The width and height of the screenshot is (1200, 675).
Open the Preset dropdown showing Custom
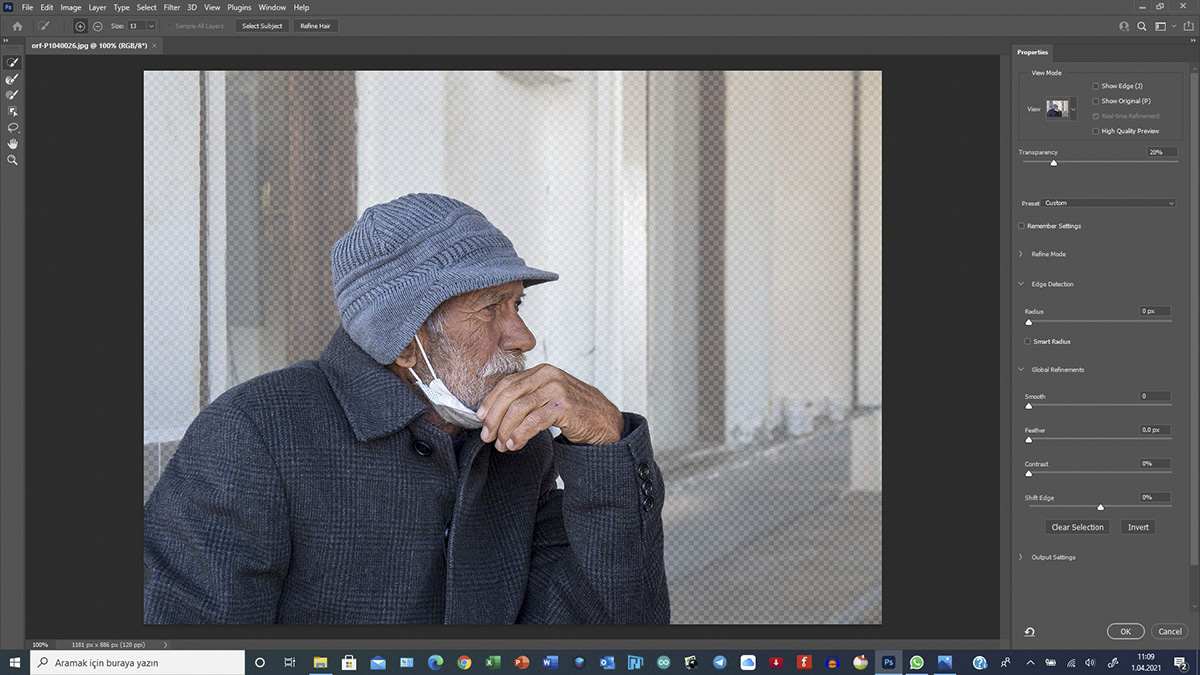[x=1109, y=203]
